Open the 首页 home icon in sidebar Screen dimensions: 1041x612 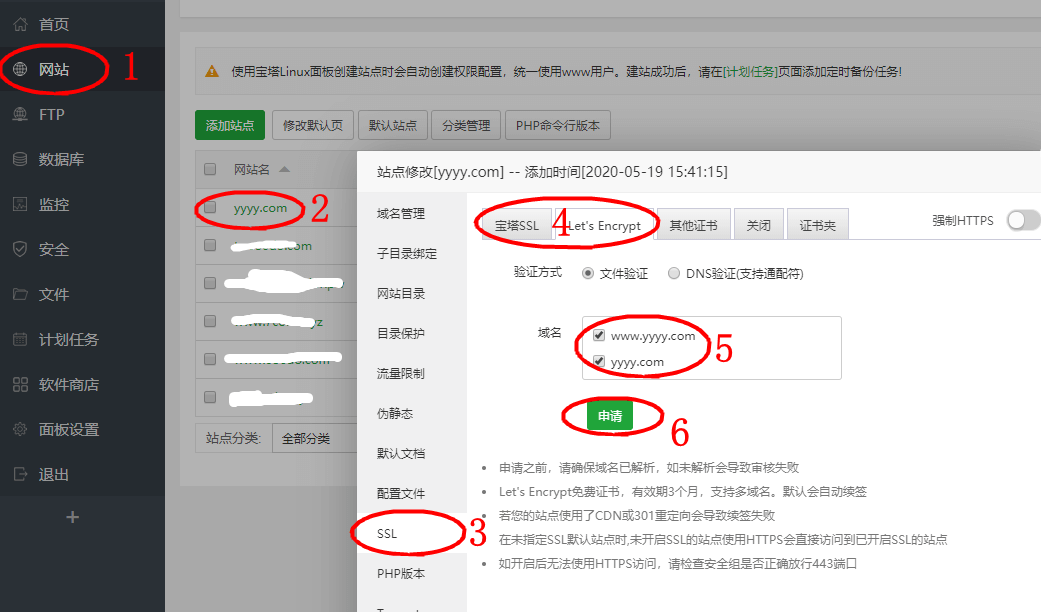(21, 25)
